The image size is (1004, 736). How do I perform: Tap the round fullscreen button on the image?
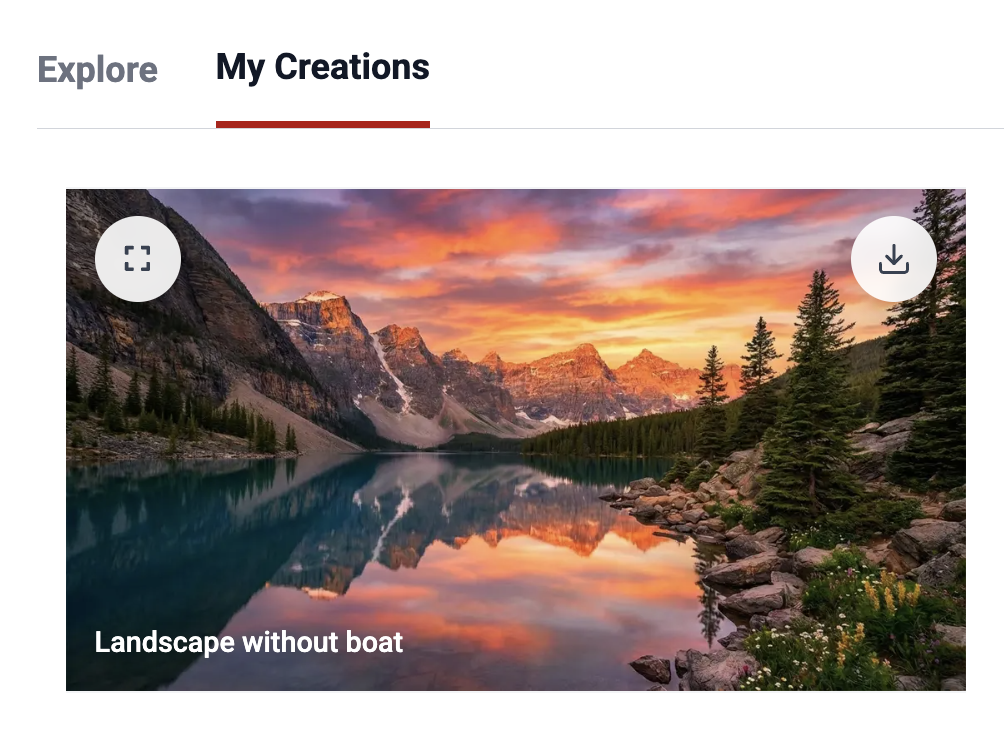tap(138, 259)
